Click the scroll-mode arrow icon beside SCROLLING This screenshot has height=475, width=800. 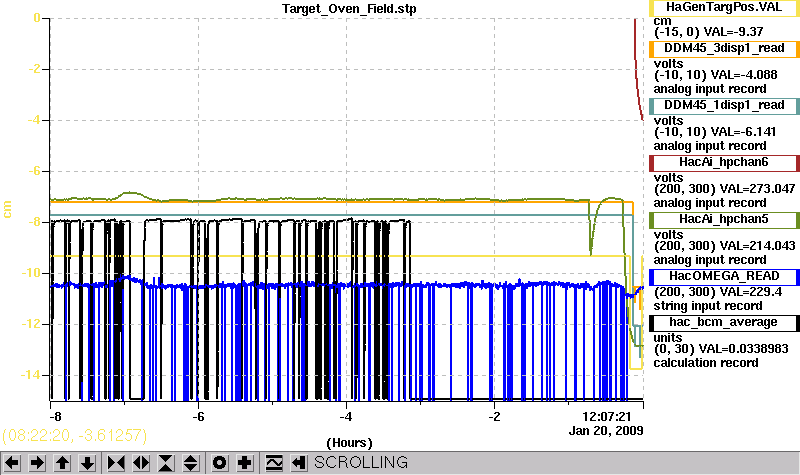pos(299,463)
